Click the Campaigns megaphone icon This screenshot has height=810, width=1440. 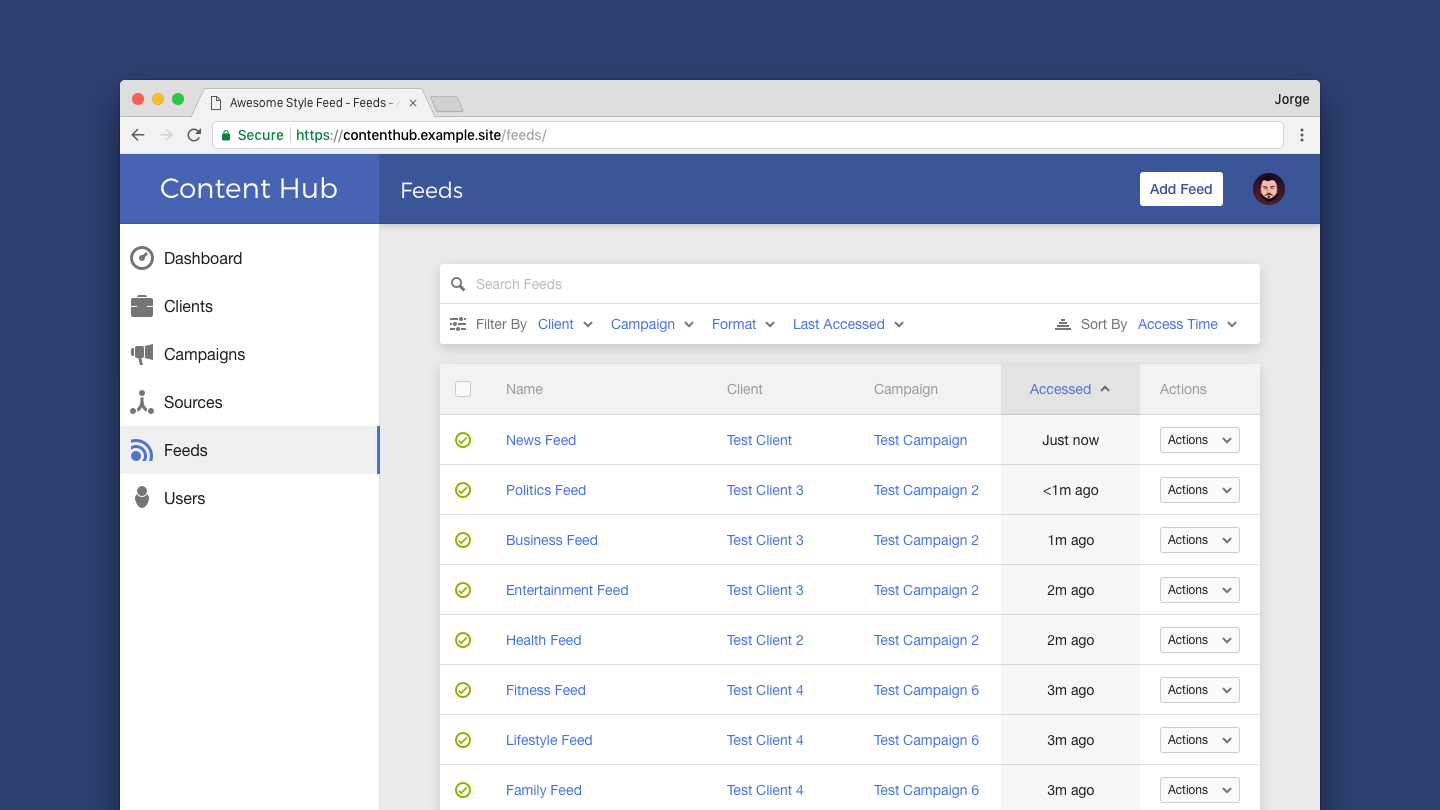pos(142,354)
